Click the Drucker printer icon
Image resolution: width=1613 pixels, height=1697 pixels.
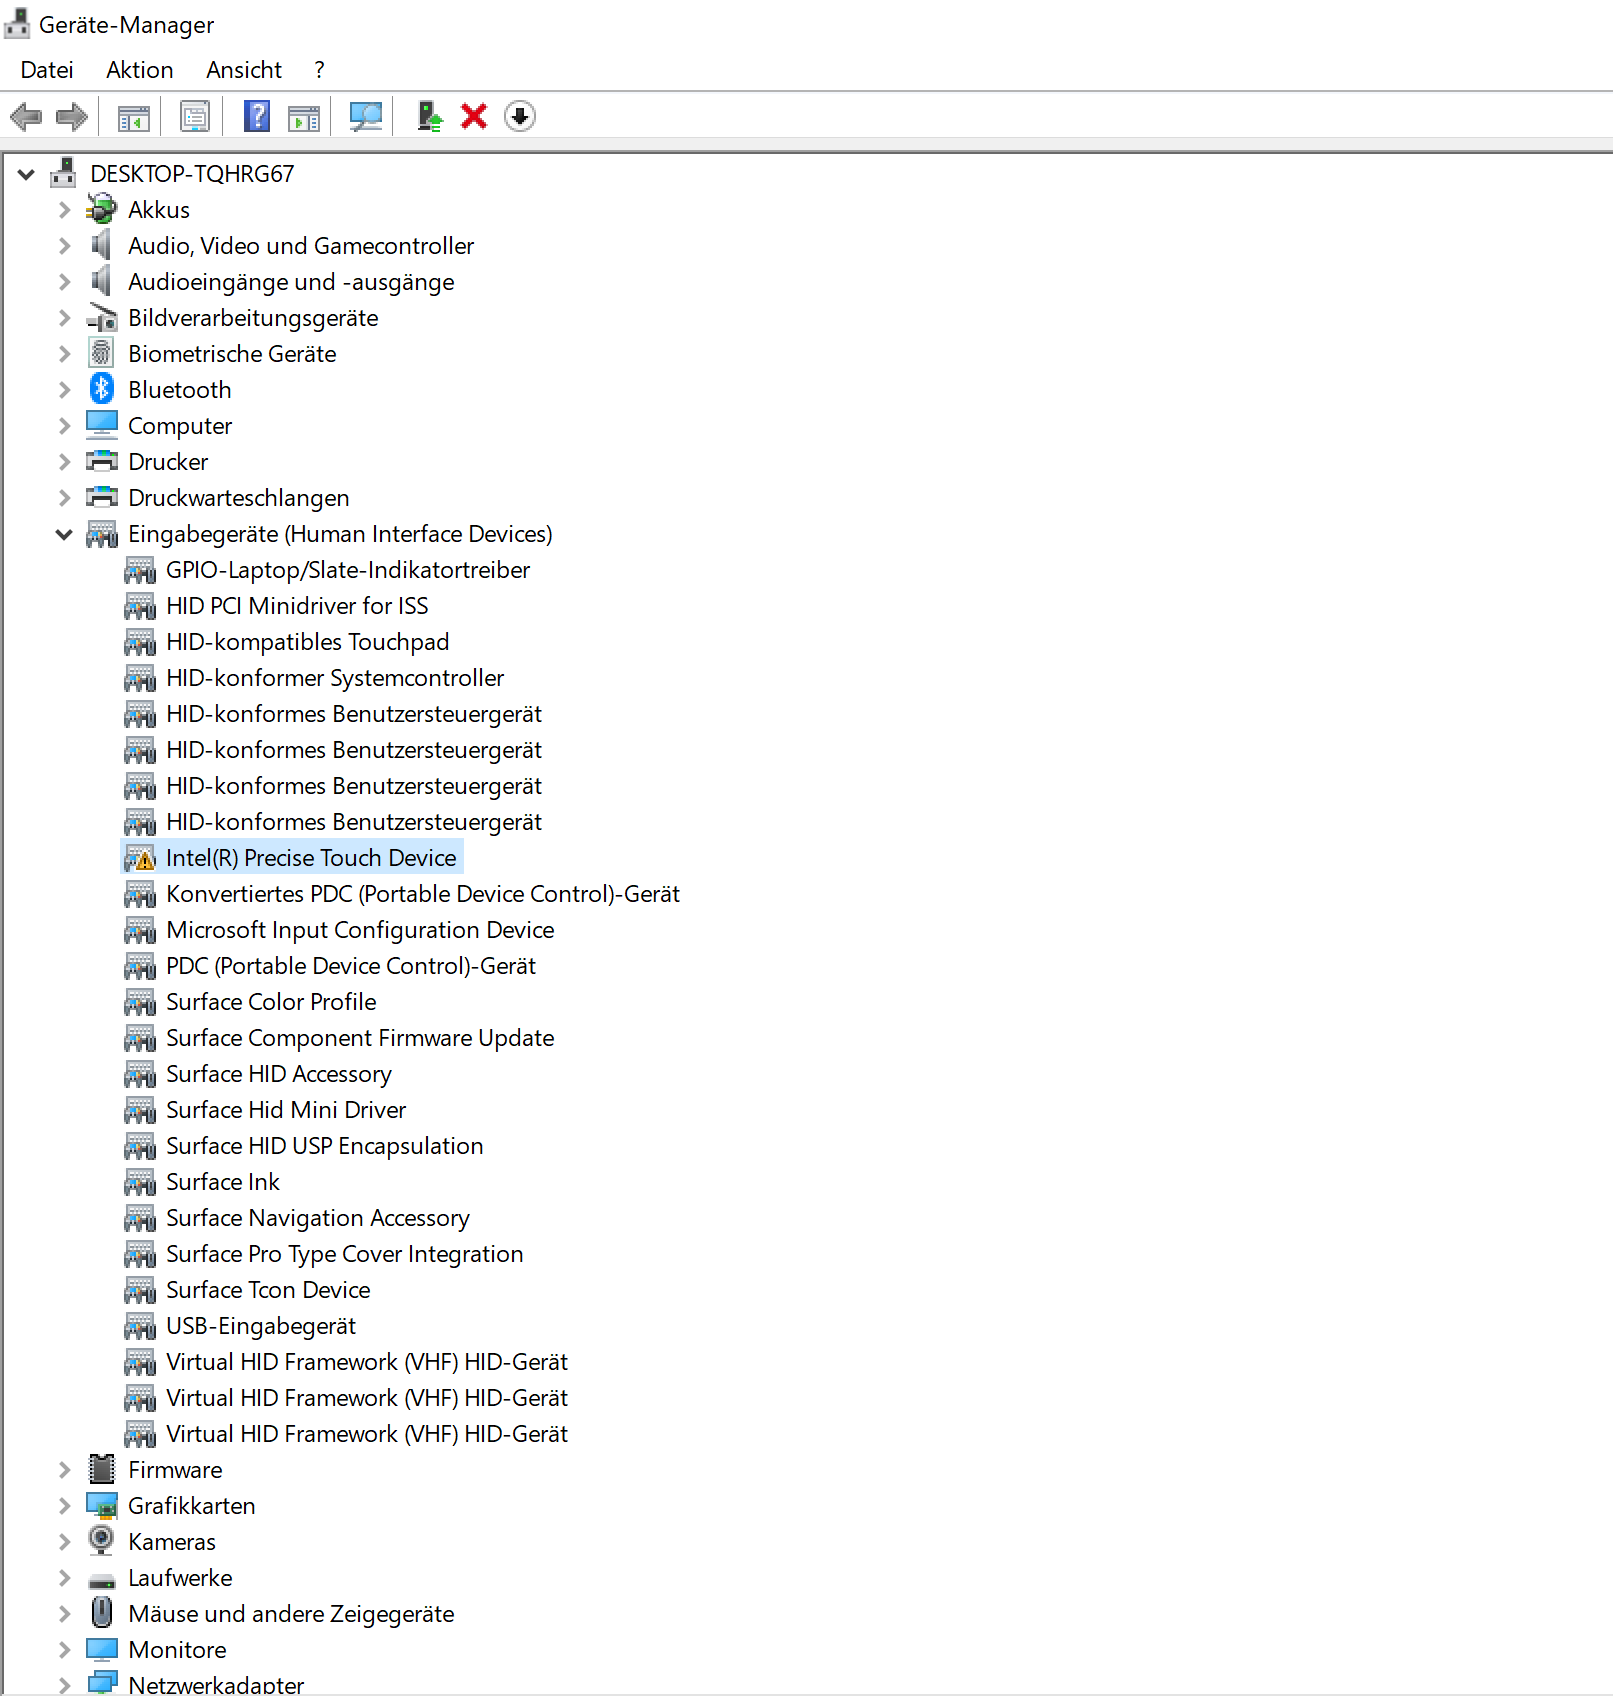tap(102, 461)
